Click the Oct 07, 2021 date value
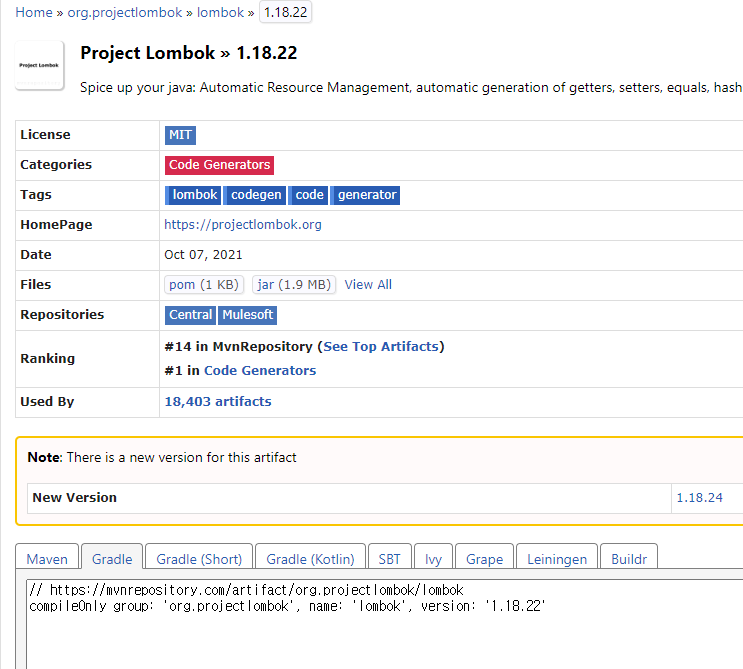 [203, 255]
